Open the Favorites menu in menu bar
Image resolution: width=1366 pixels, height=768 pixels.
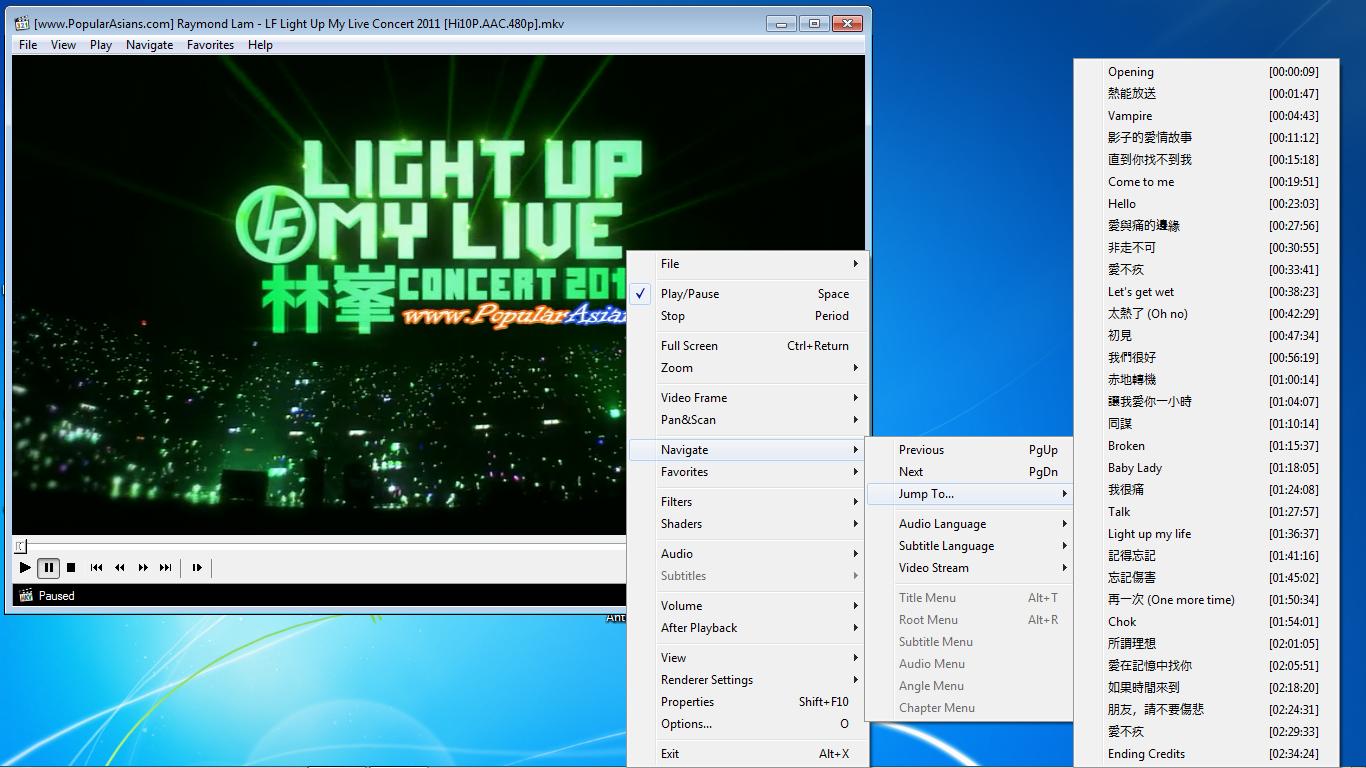(x=210, y=45)
